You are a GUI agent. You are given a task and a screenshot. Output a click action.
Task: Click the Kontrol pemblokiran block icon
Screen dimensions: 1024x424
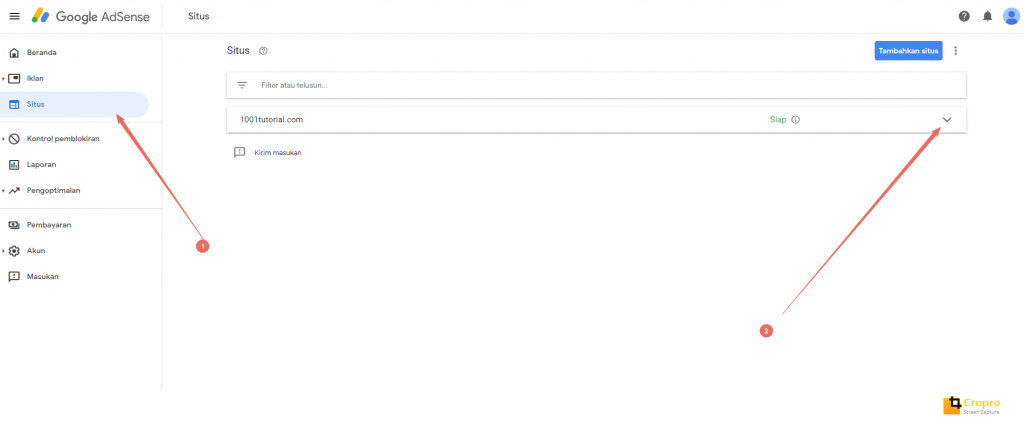point(14,139)
